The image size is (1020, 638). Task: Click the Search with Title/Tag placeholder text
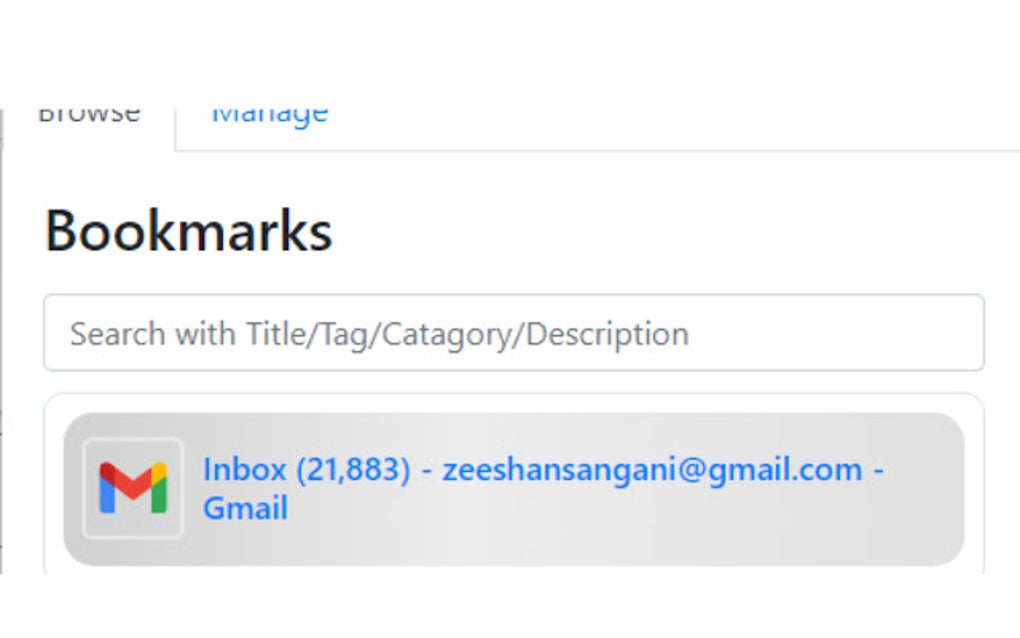(379, 333)
